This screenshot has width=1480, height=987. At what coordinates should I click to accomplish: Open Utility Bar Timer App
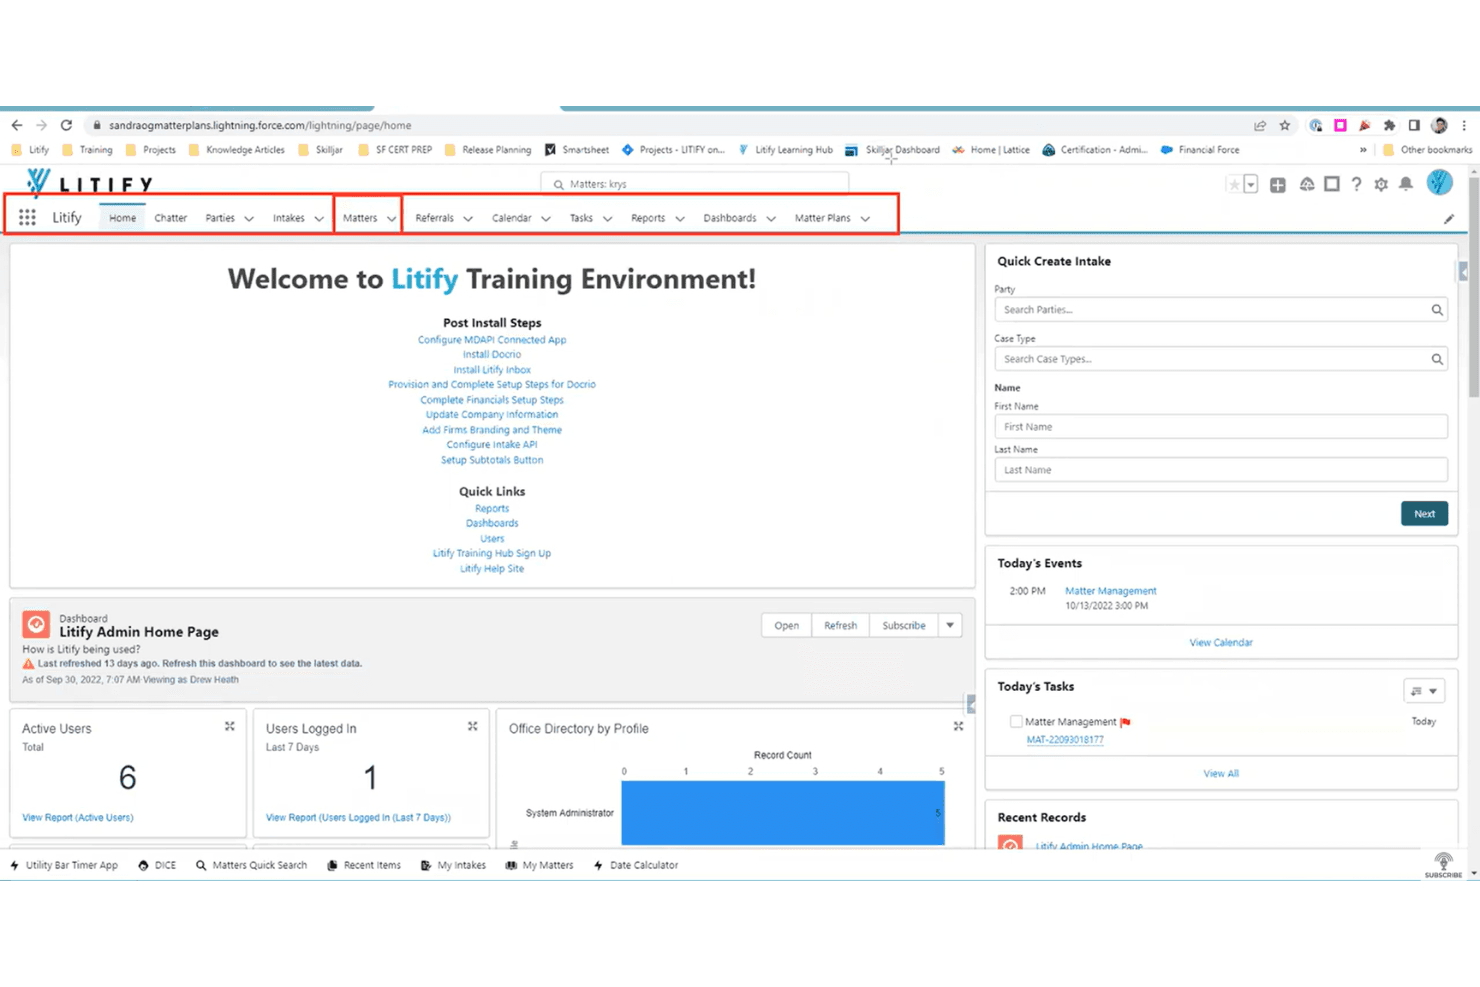click(x=64, y=865)
